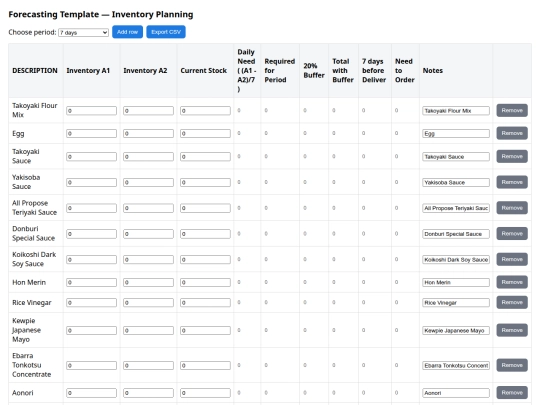
Task: Focus Inventory A2 field for Takoyaki Flour Mix
Action: tap(148, 111)
